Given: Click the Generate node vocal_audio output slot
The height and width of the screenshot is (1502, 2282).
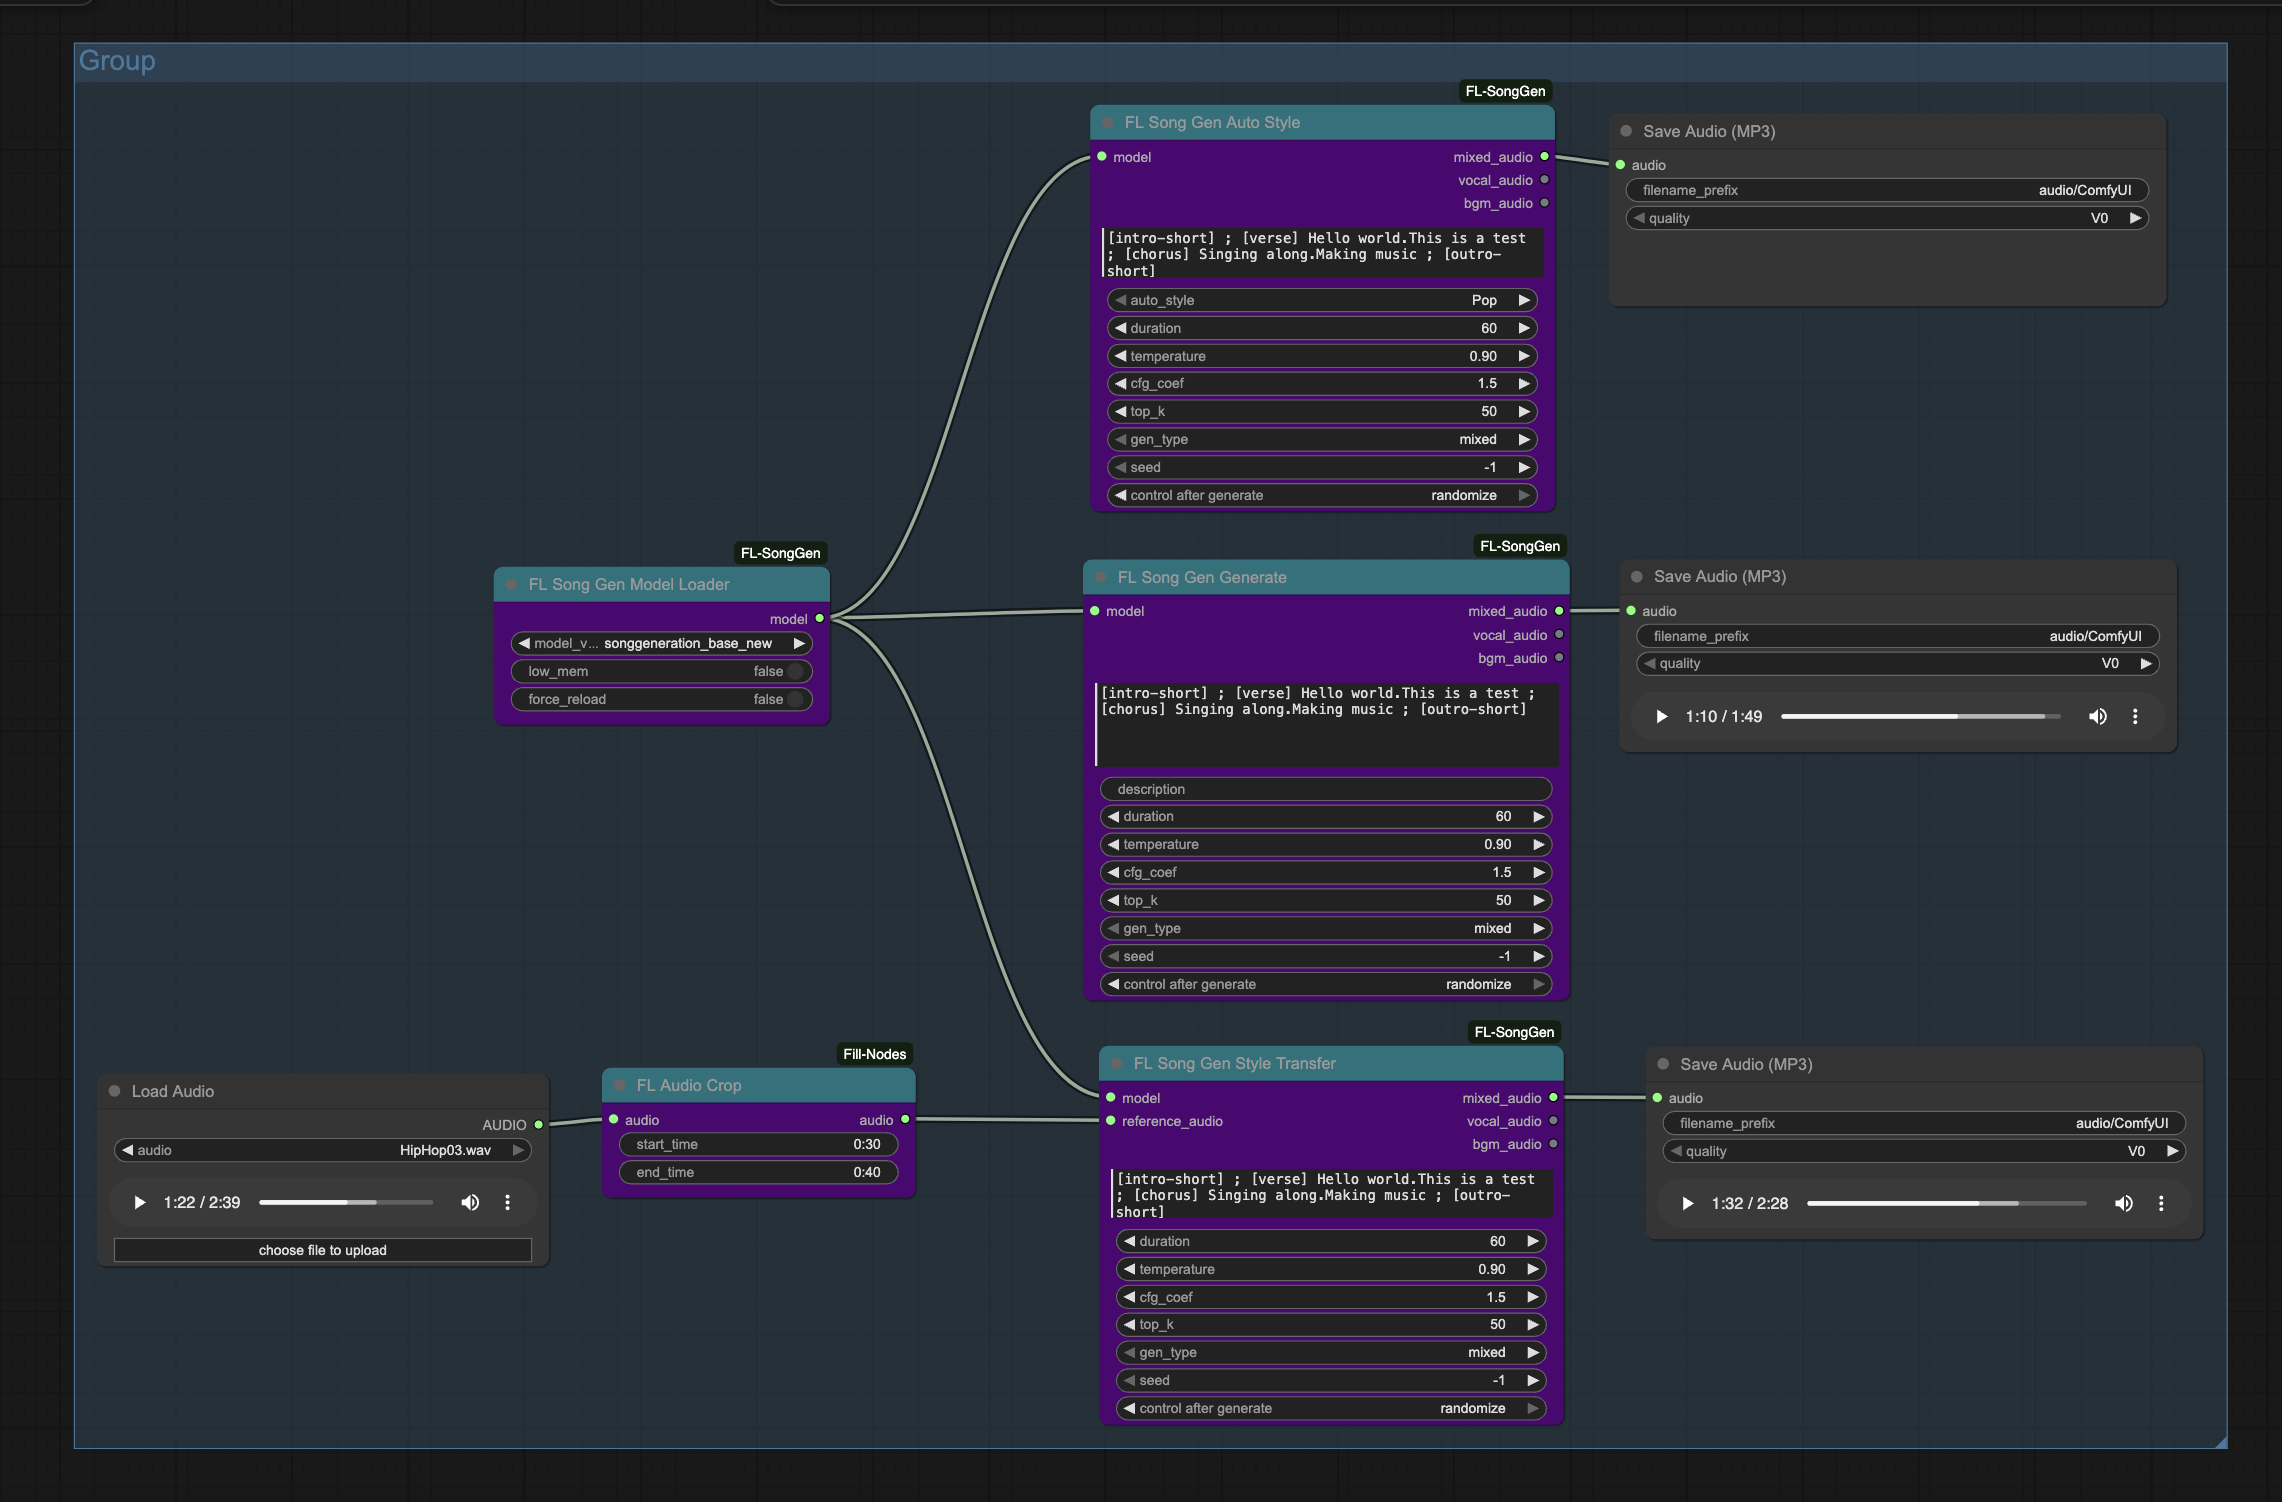Looking at the screenshot, I should pos(1559,635).
